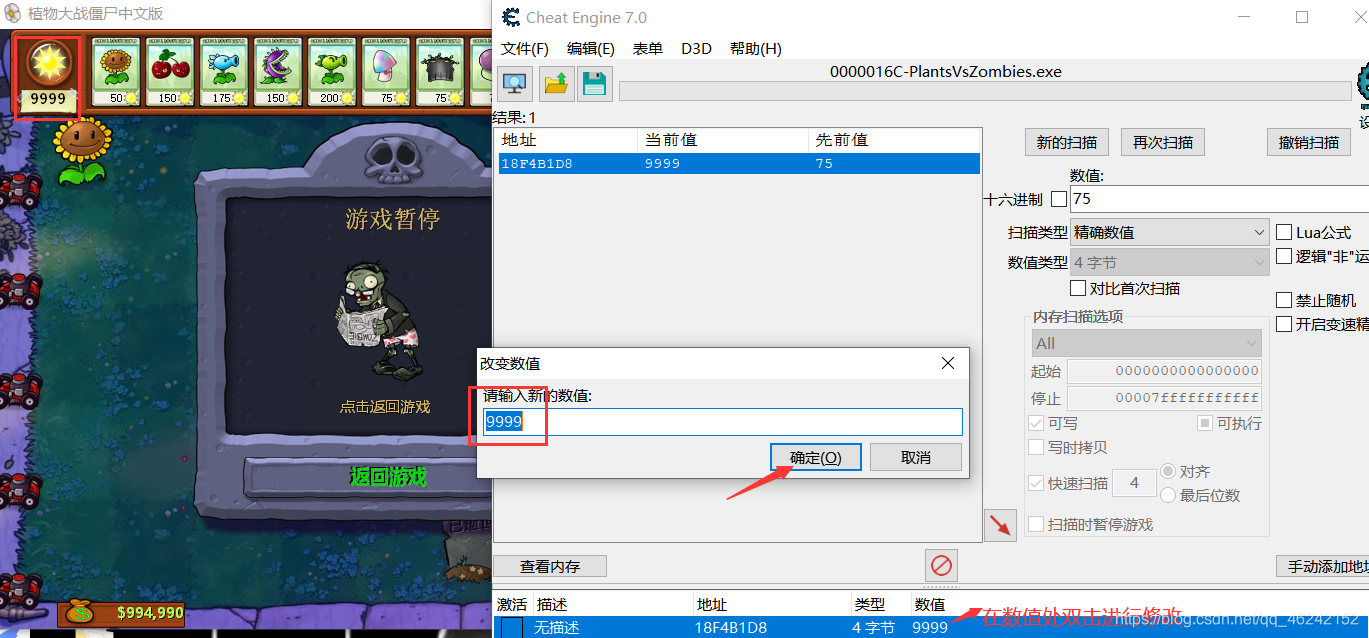Click the red clear-list circle icon
Screen dimensions: 1369x638
942,565
